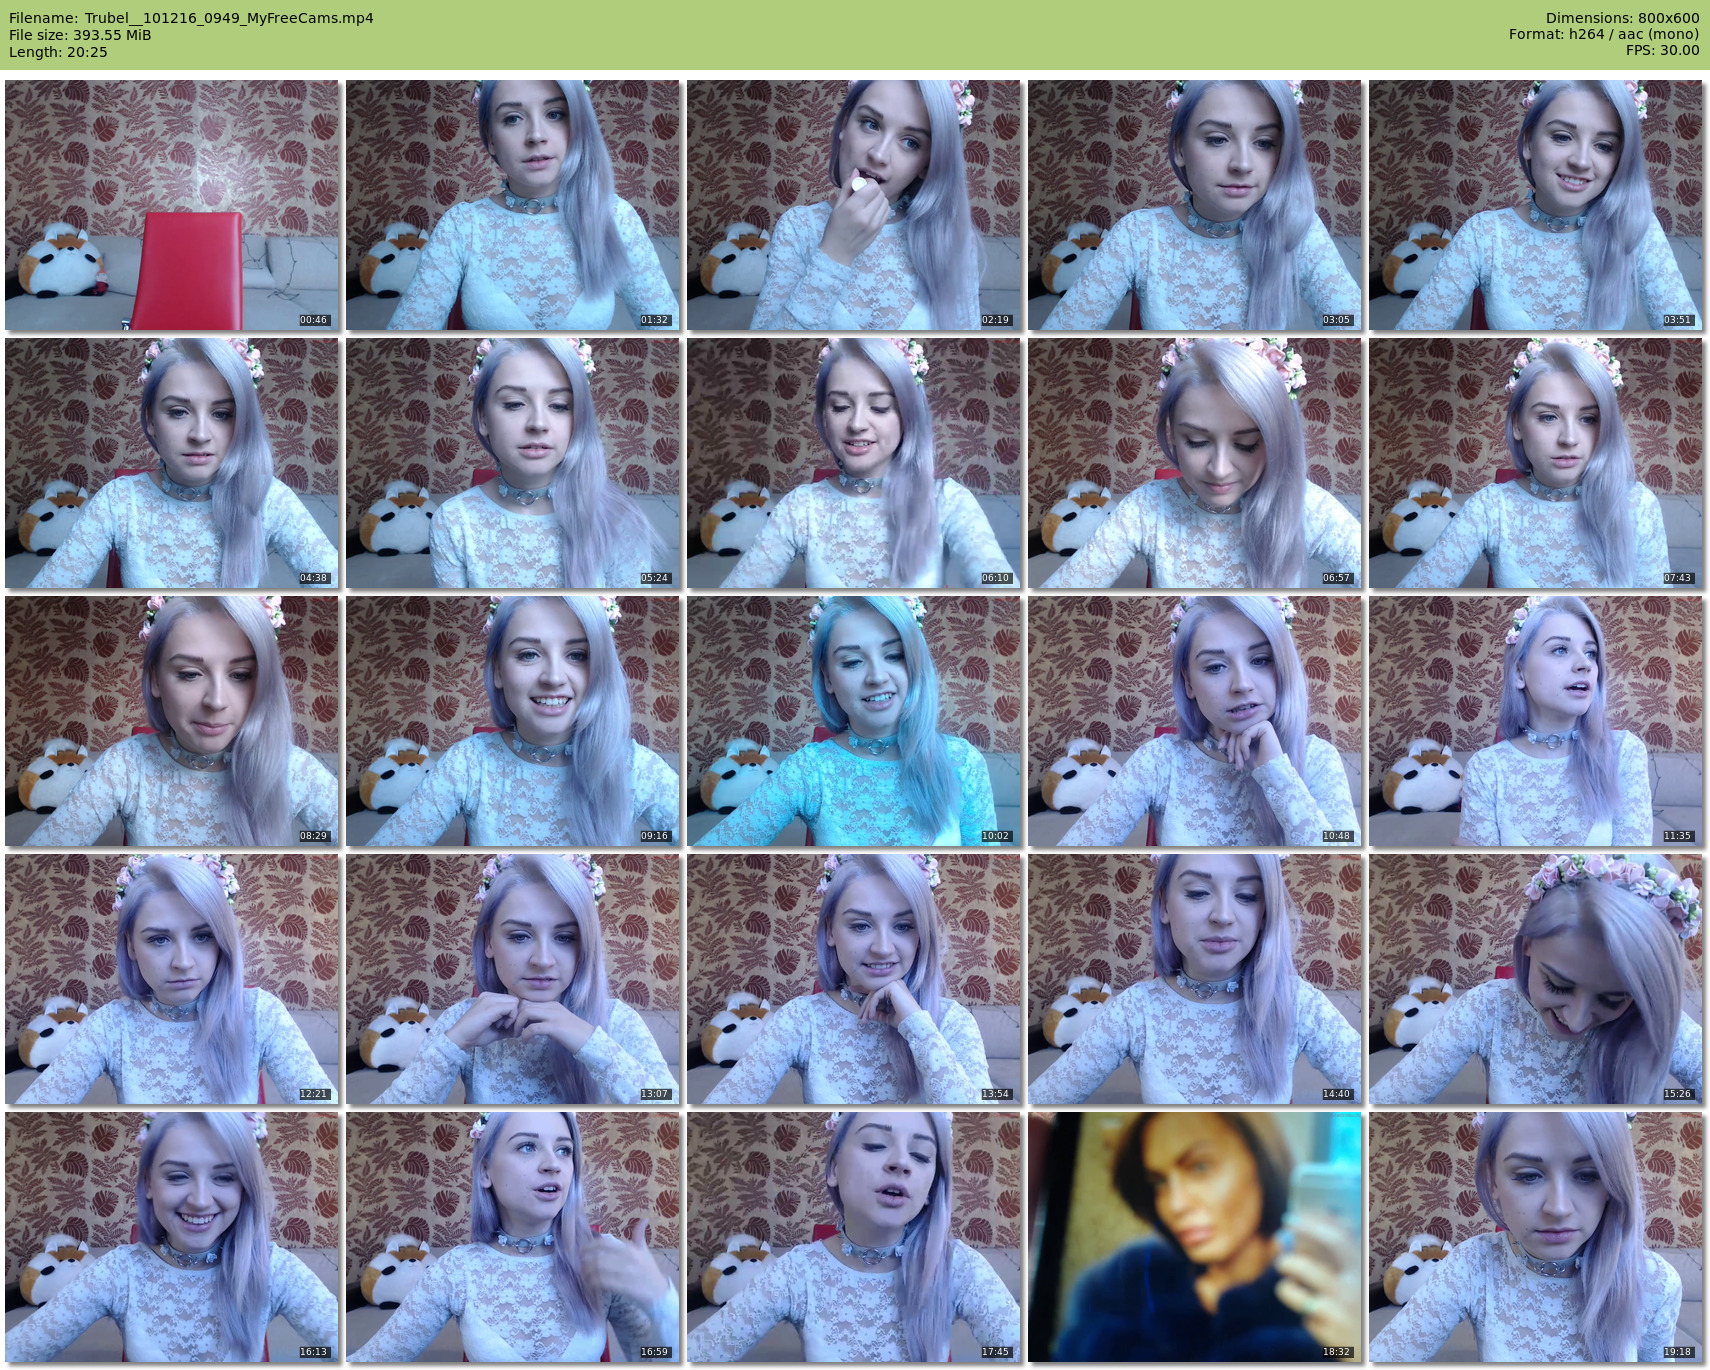
Task: Click the 'File size: 393.55 MiB' text
Action: (x=80, y=35)
